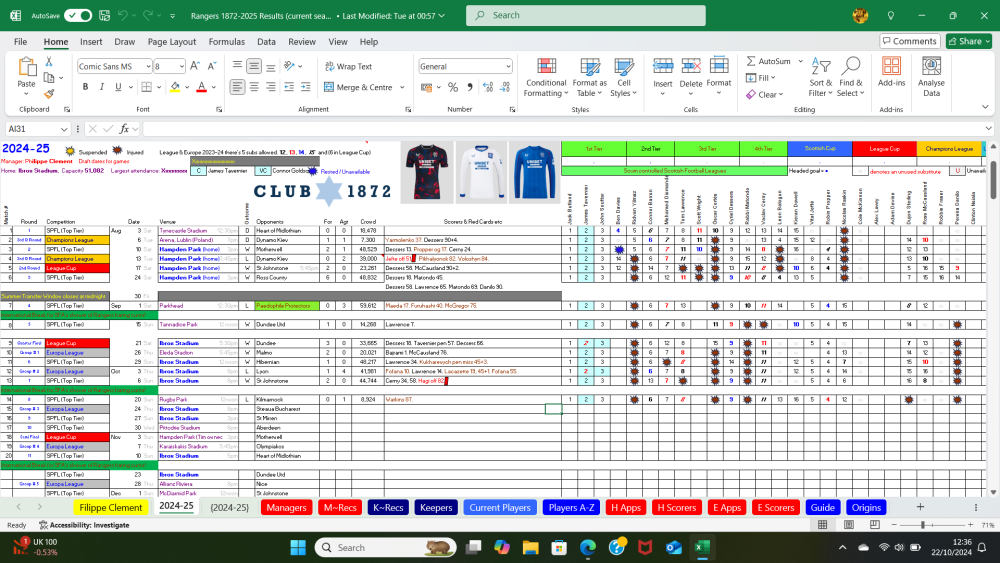Open Microsoft Edge from taskbar

(x=588, y=547)
